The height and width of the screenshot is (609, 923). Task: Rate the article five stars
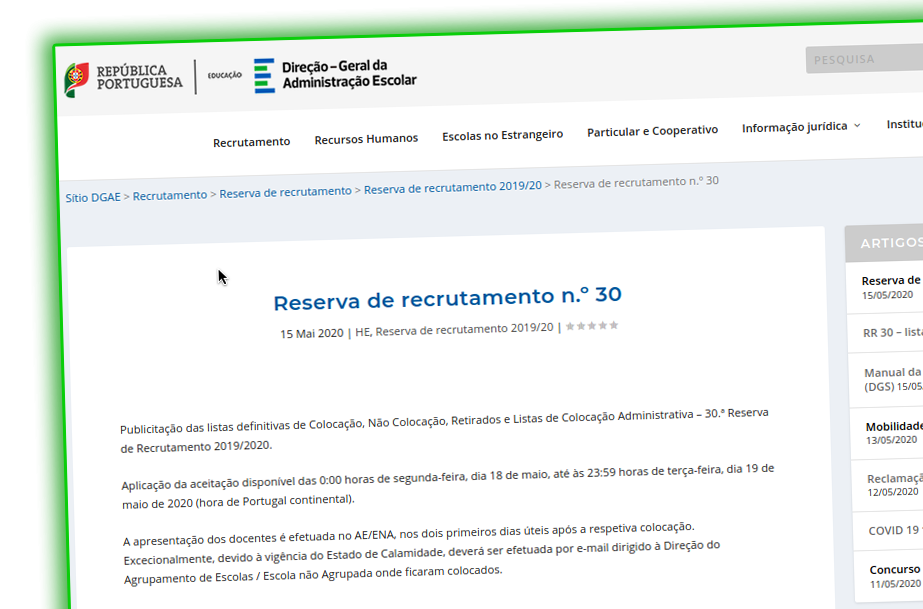pyautogui.click(x=613, y=326)
